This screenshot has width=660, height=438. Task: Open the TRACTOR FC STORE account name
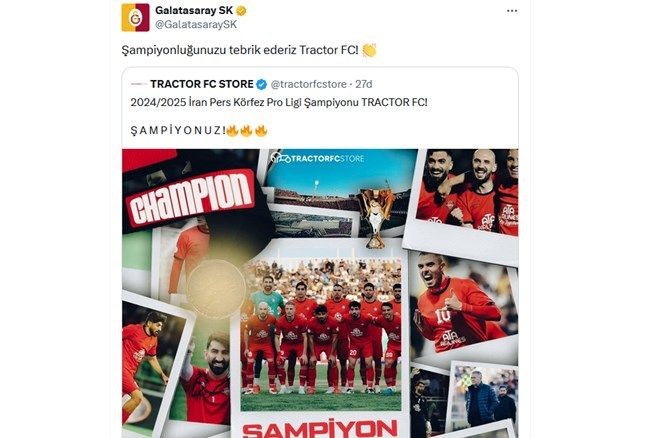tap(202, 84)
